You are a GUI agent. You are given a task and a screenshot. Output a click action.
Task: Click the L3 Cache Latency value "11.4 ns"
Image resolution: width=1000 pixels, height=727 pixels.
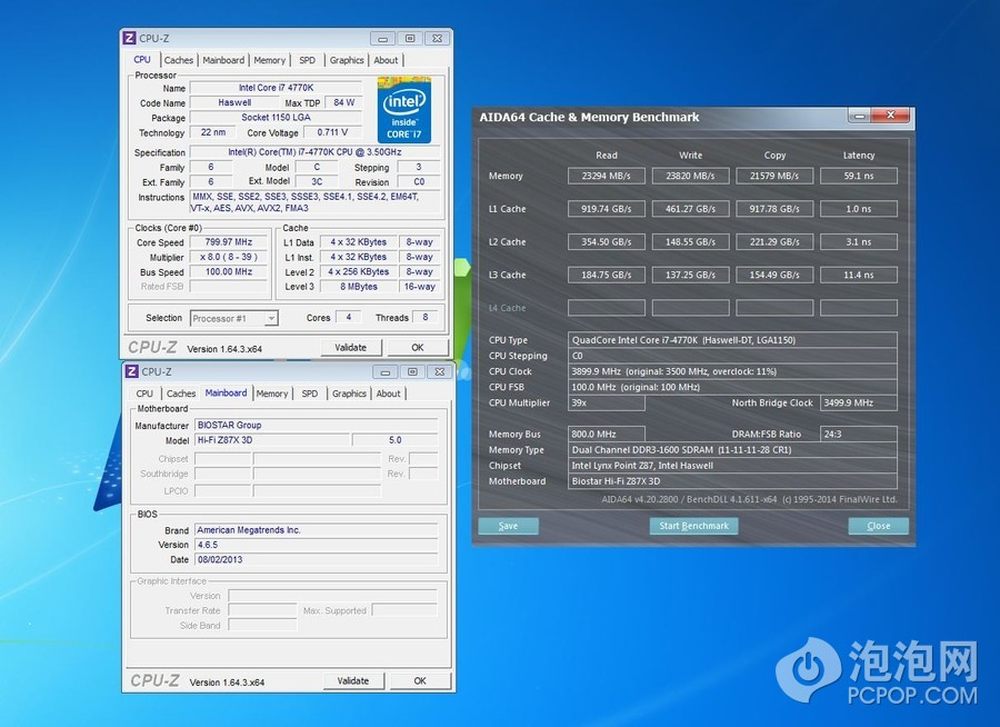click(x=859, y=275)
